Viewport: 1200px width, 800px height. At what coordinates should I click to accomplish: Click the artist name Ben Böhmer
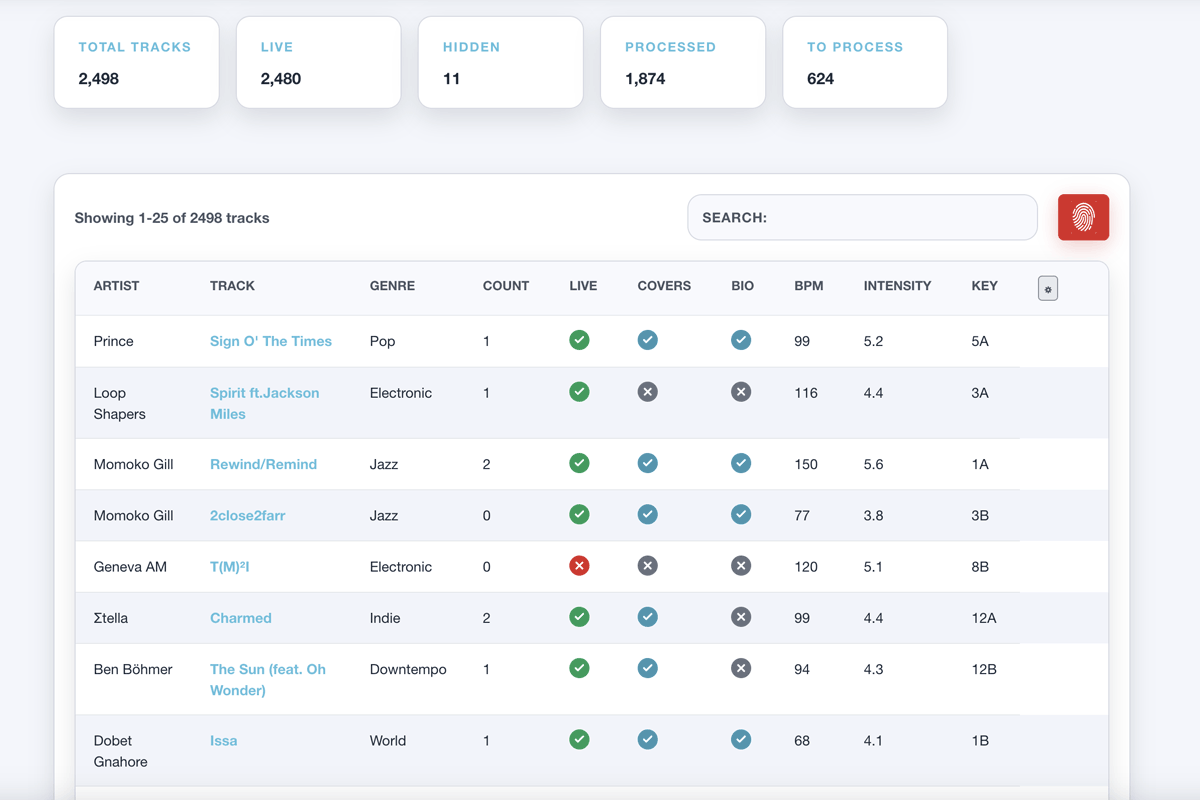coord(133,669)
